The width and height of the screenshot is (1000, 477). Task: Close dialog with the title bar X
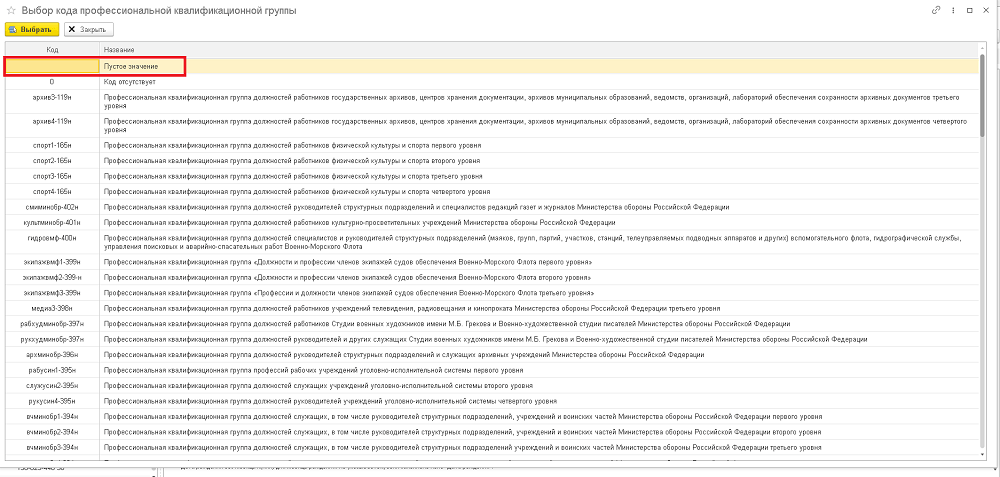coord(987,10)
